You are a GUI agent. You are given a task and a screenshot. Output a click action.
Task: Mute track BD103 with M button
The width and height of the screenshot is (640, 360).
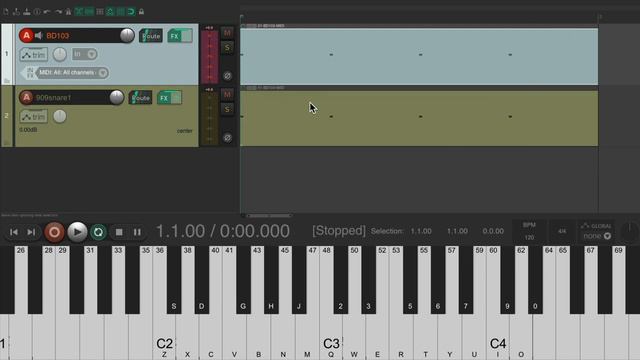227,32
